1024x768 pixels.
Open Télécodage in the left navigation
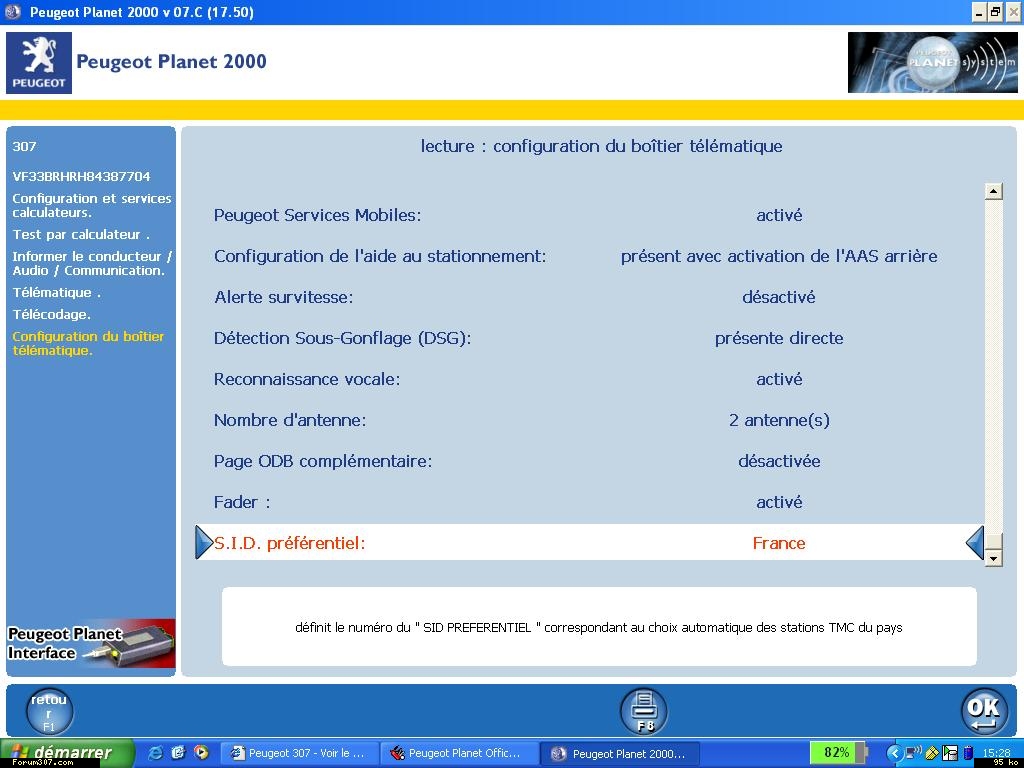tap(51, 314)
